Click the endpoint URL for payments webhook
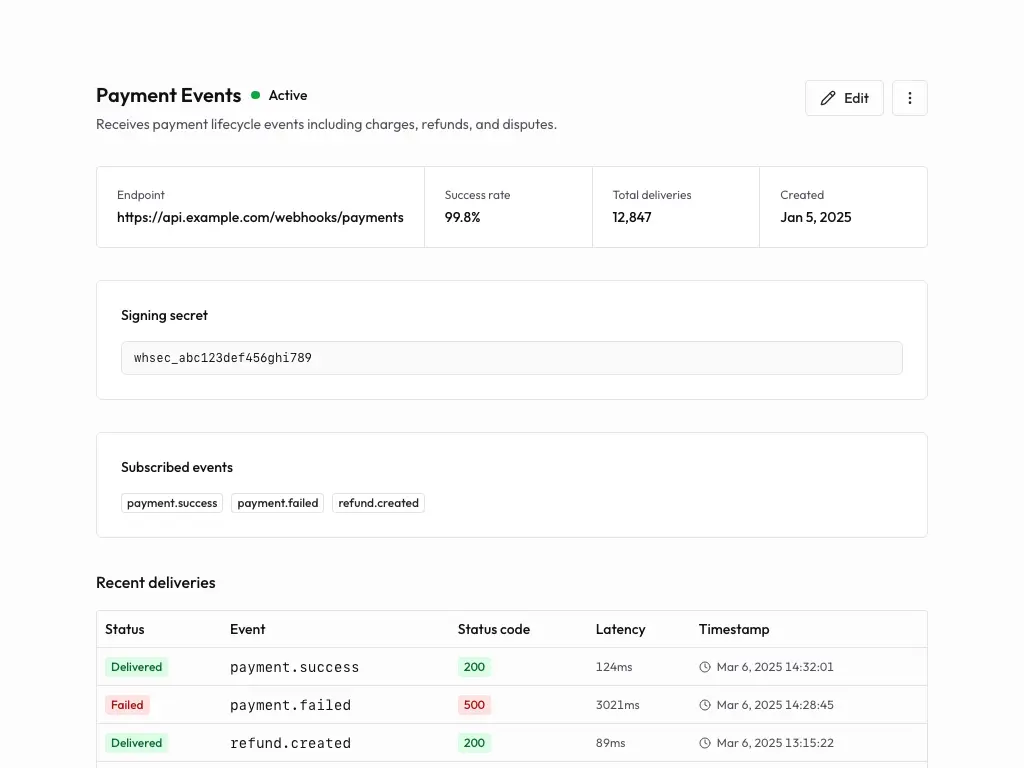Image resolution: width=1024 pixels, height=768 pixels. pyautogui.click(x=260, y=217)
